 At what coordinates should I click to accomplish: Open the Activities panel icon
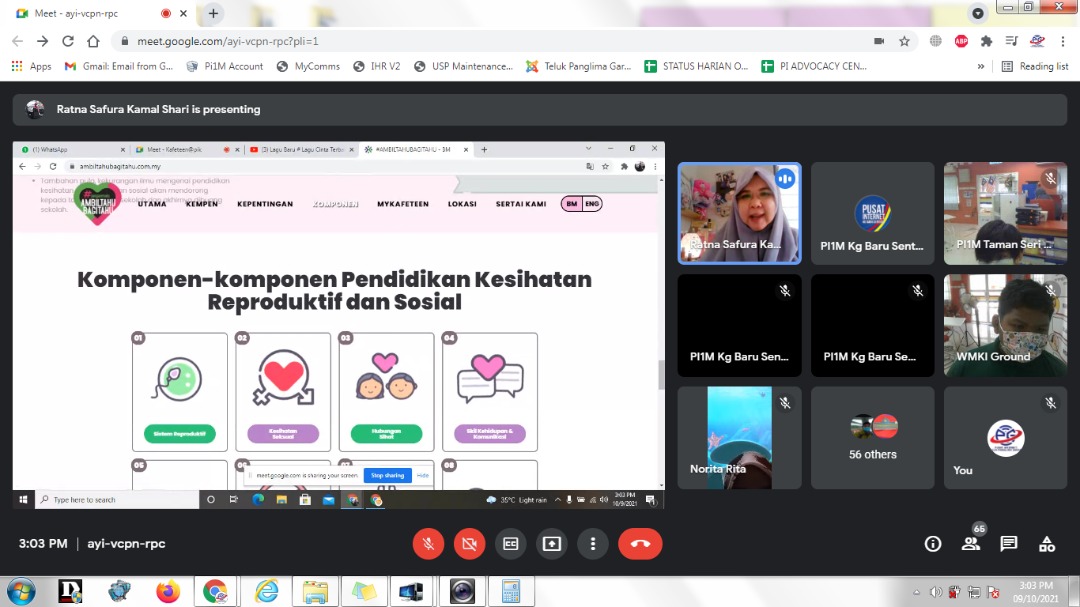point(1047,544)
